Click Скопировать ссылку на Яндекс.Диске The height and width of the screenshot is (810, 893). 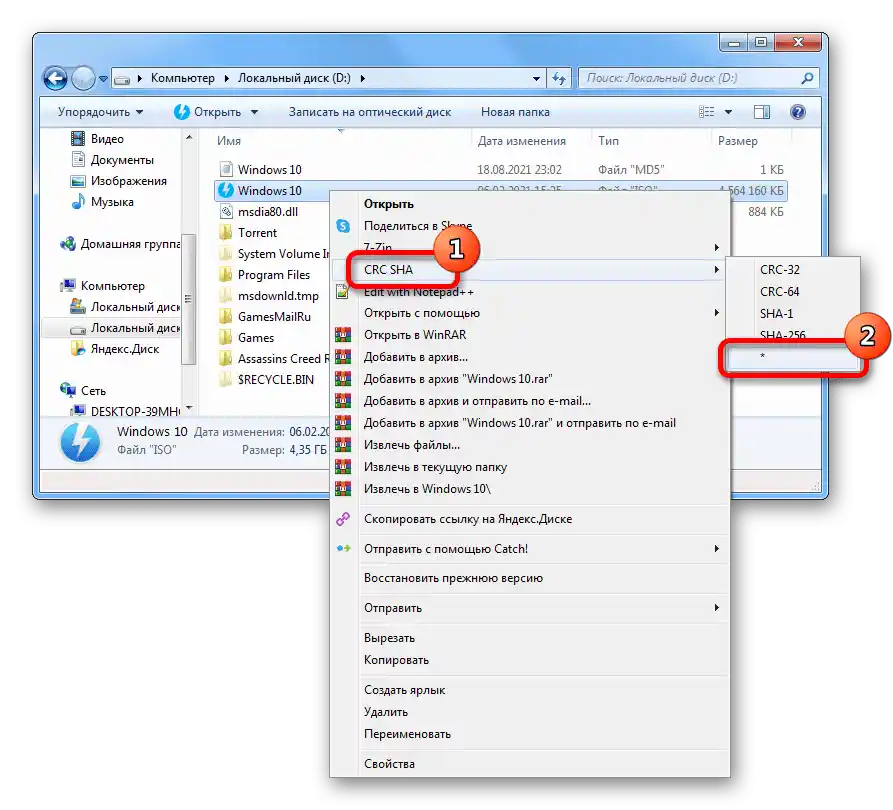[x=530, y=519]
